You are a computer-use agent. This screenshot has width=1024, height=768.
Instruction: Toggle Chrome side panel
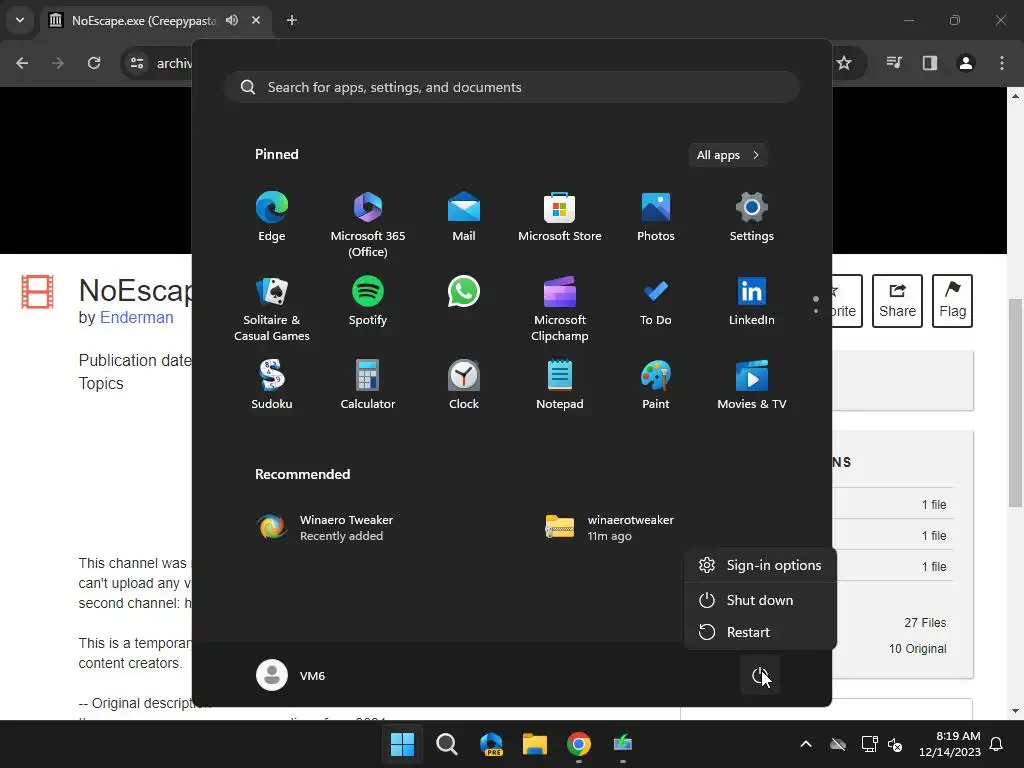pos(929,63)
